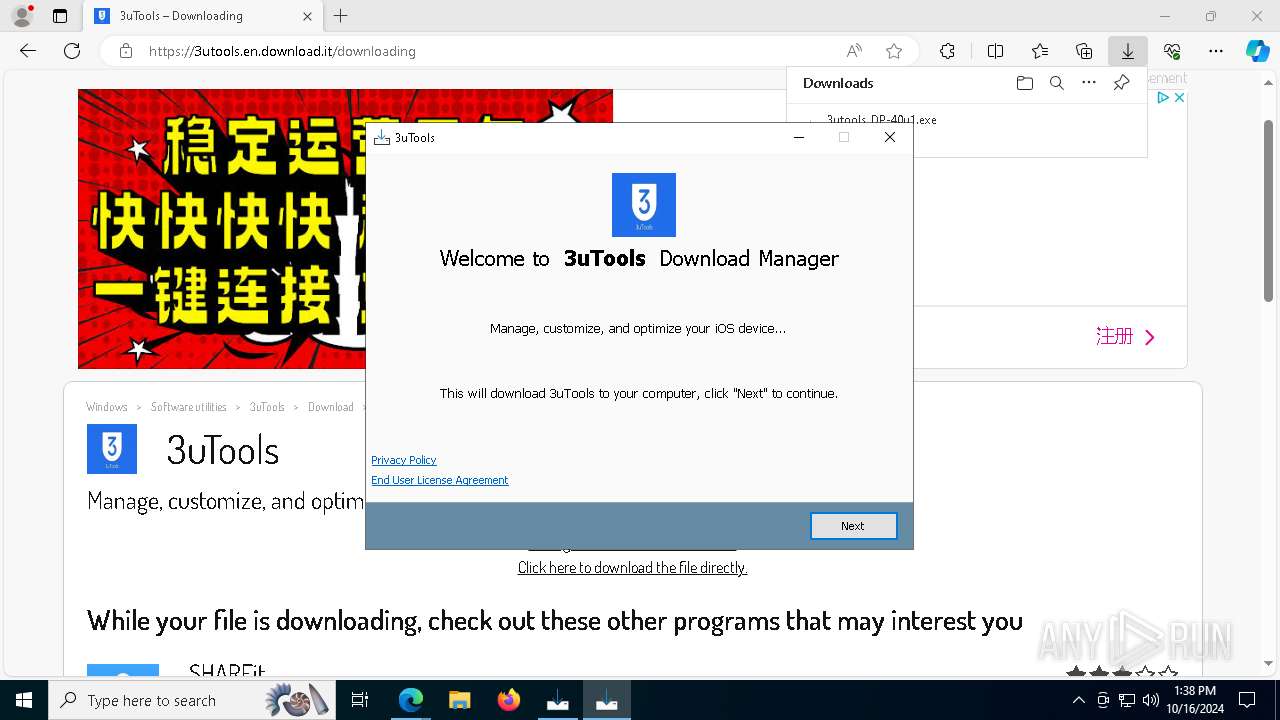
Task: Click here to download the file directly
Action: (x=632, y=567)
